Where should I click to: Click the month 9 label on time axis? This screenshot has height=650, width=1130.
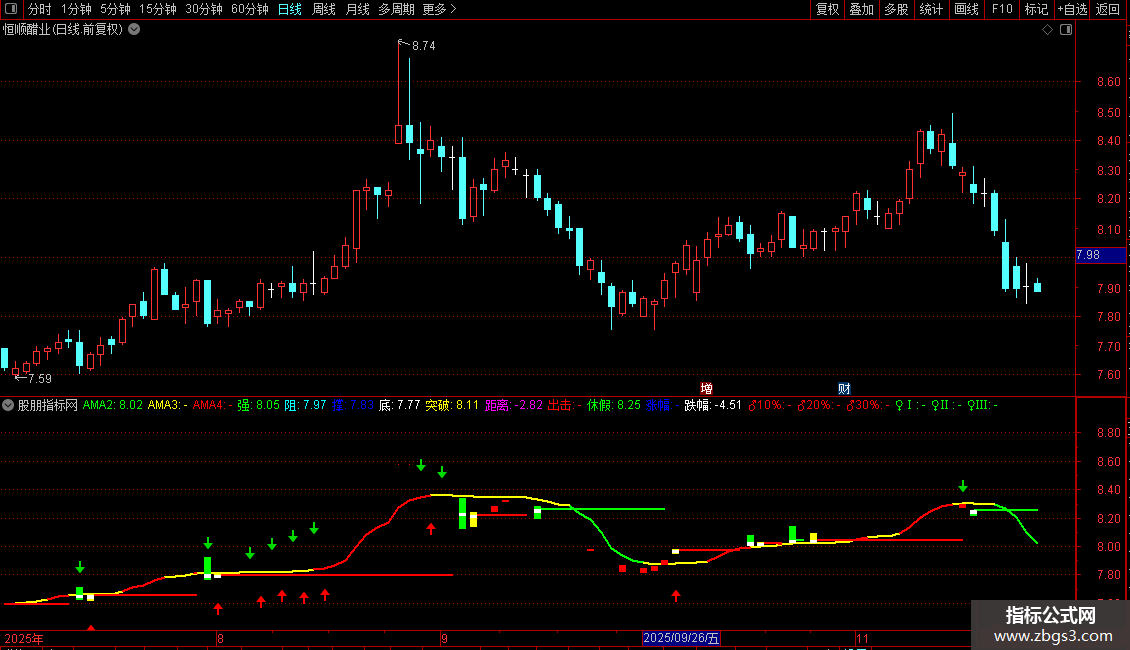tap(445, 638)
